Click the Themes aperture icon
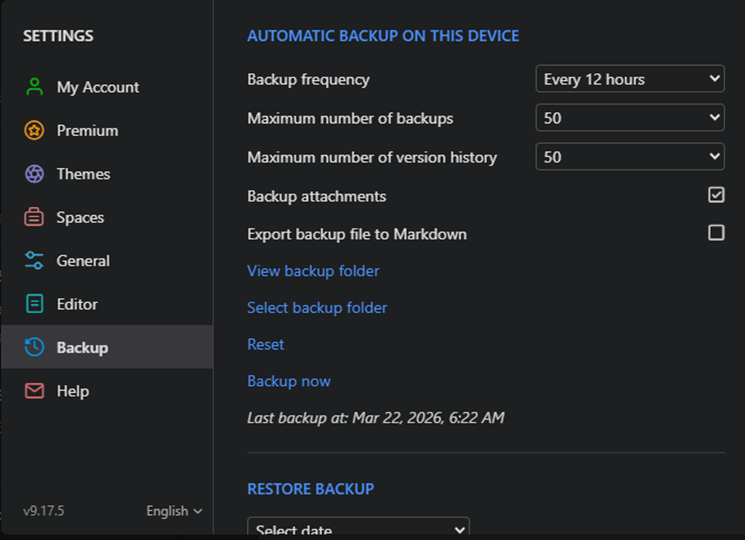 click(x=35, y=174)
